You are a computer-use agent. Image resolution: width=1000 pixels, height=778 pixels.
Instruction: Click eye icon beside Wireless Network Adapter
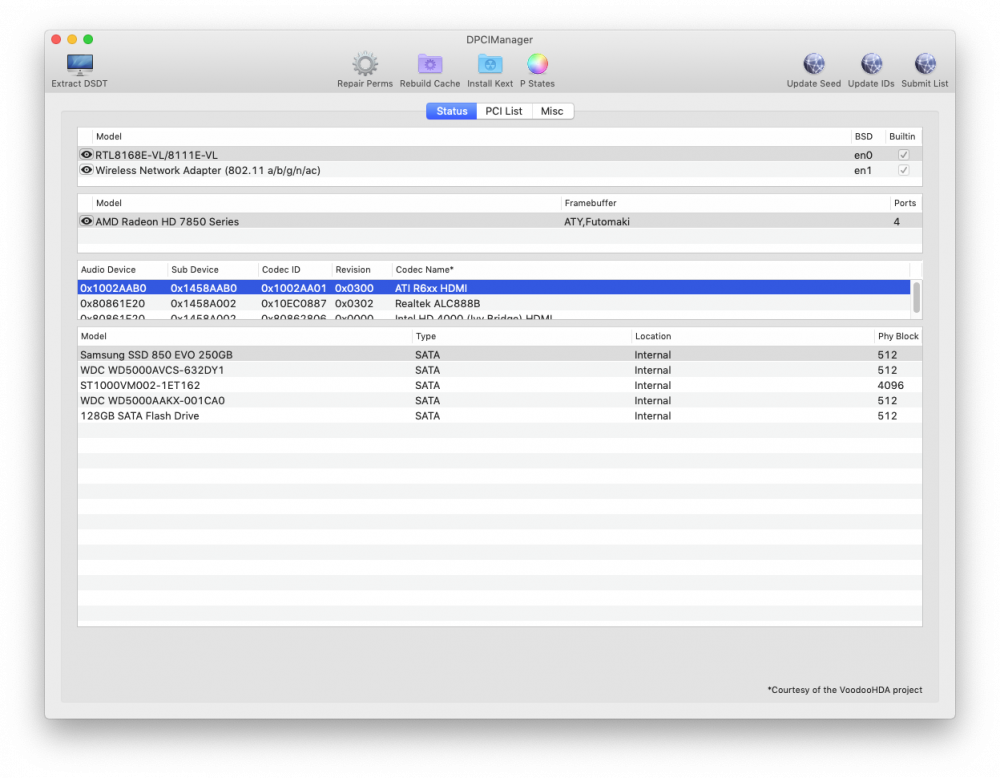tap(86, 170)
